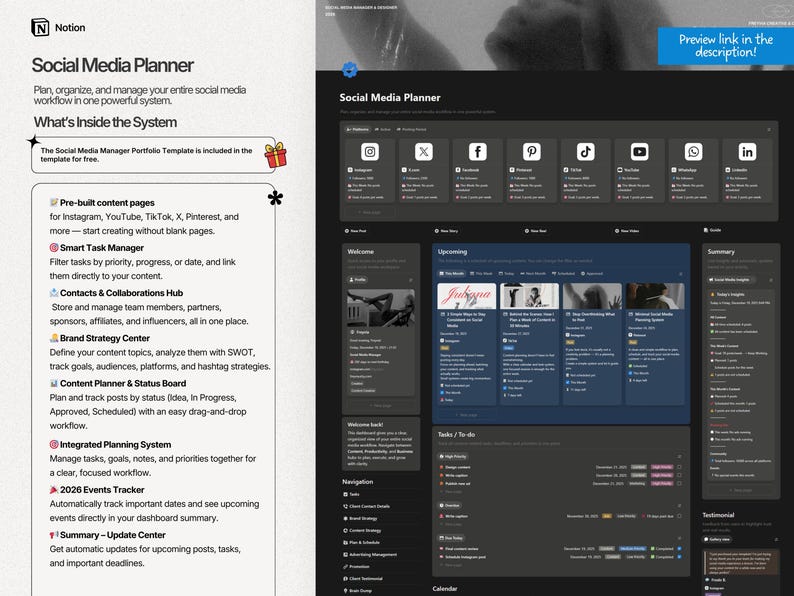Click the Client Contact Details phone icon
794x596 pixels.
coord(345,506)
